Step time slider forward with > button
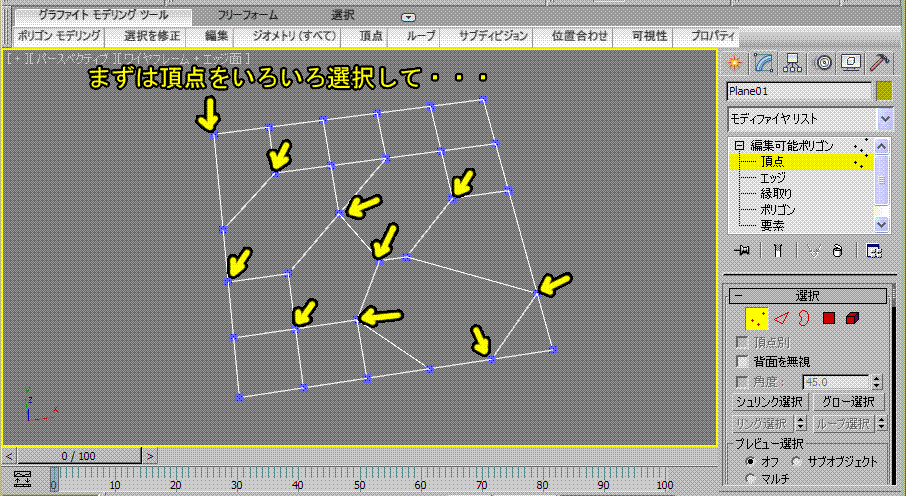The image size is (906, 496). pyautogui.click(x=150, y=456)
